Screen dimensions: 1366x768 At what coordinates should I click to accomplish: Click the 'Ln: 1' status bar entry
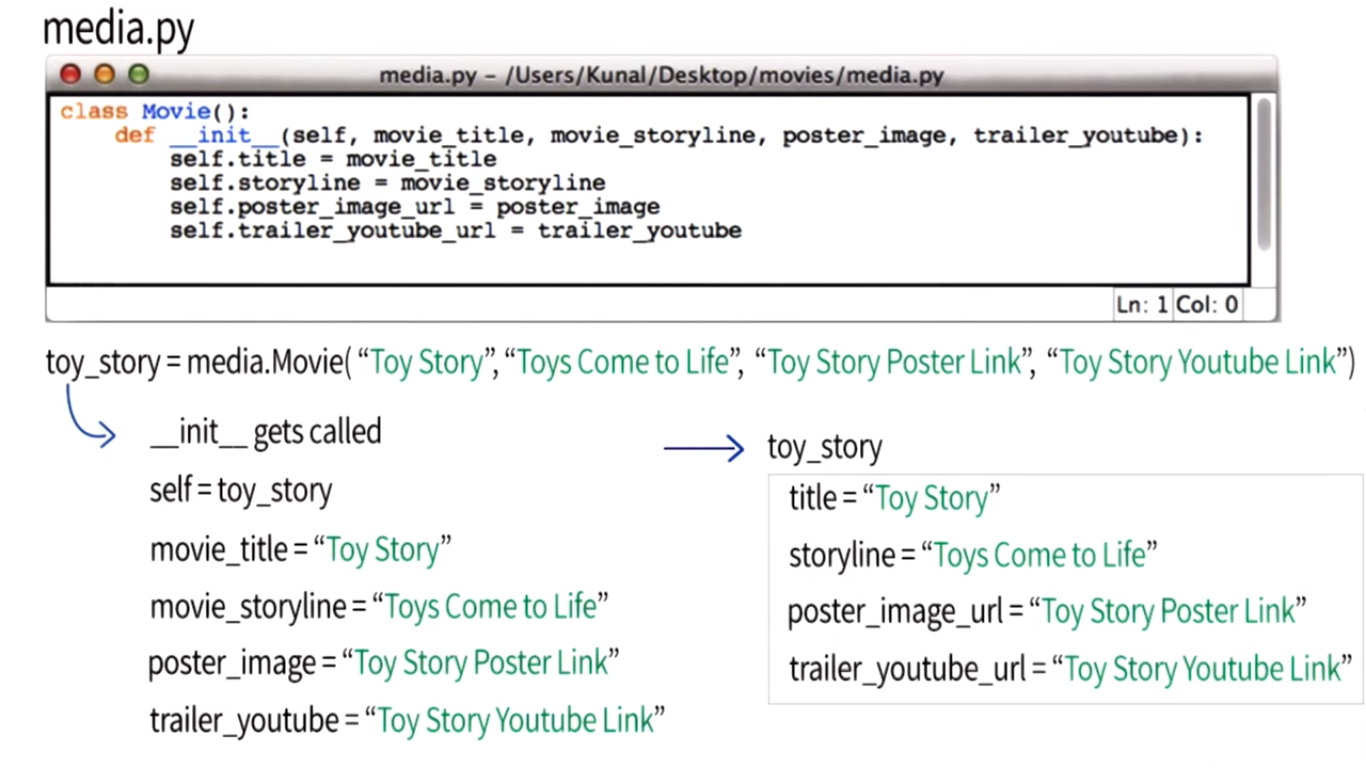click(1142, 305)
